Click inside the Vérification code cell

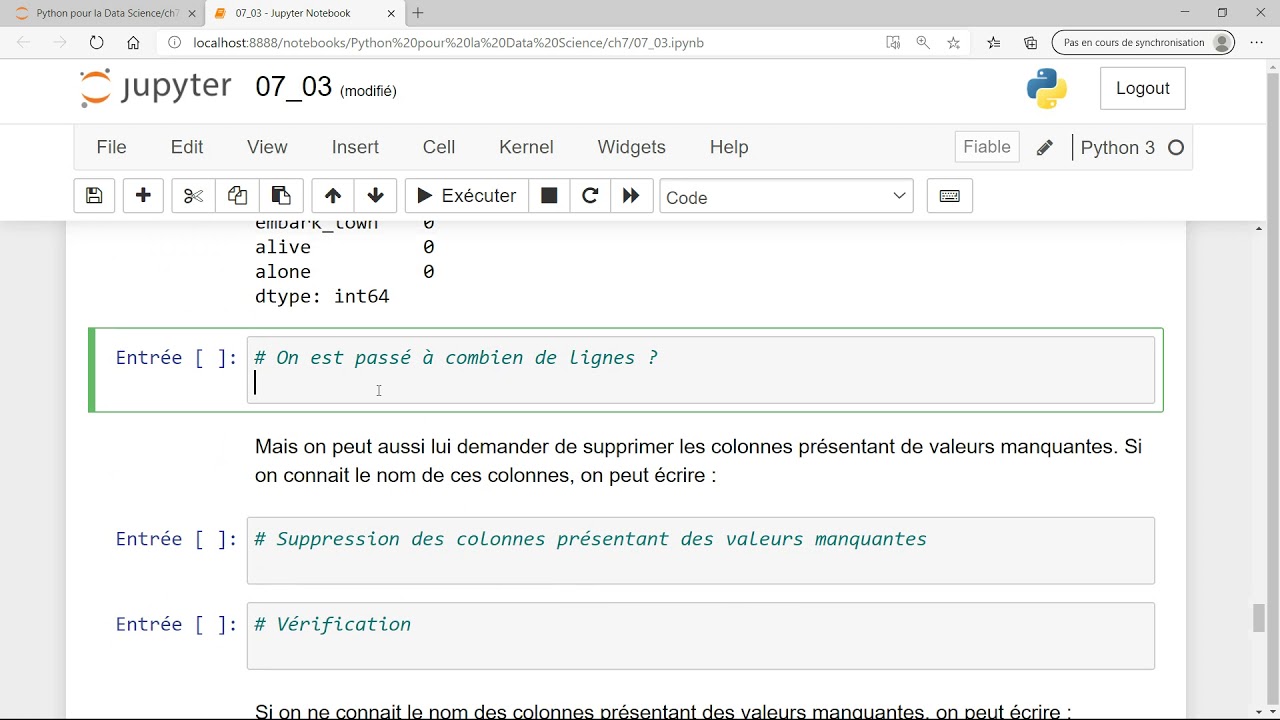pyautogui.click(x=700, y=636)
